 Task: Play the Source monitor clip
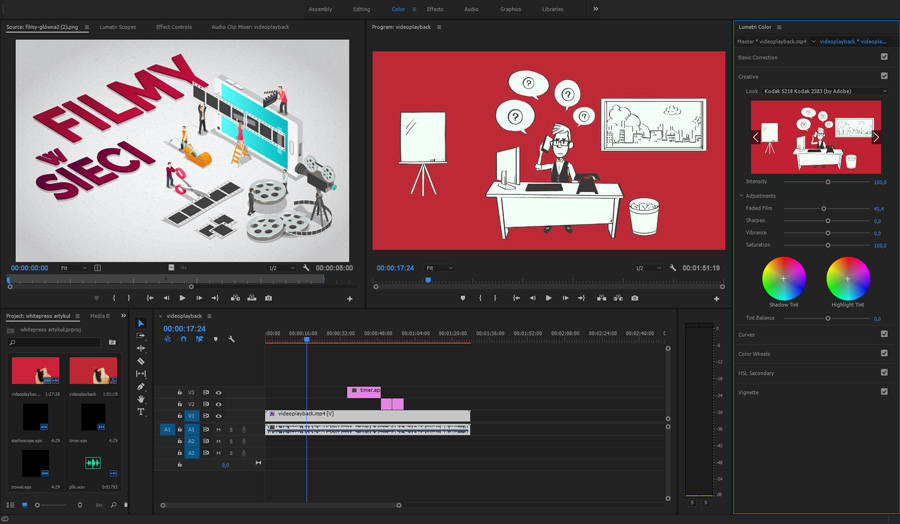[x=182, y=298]
